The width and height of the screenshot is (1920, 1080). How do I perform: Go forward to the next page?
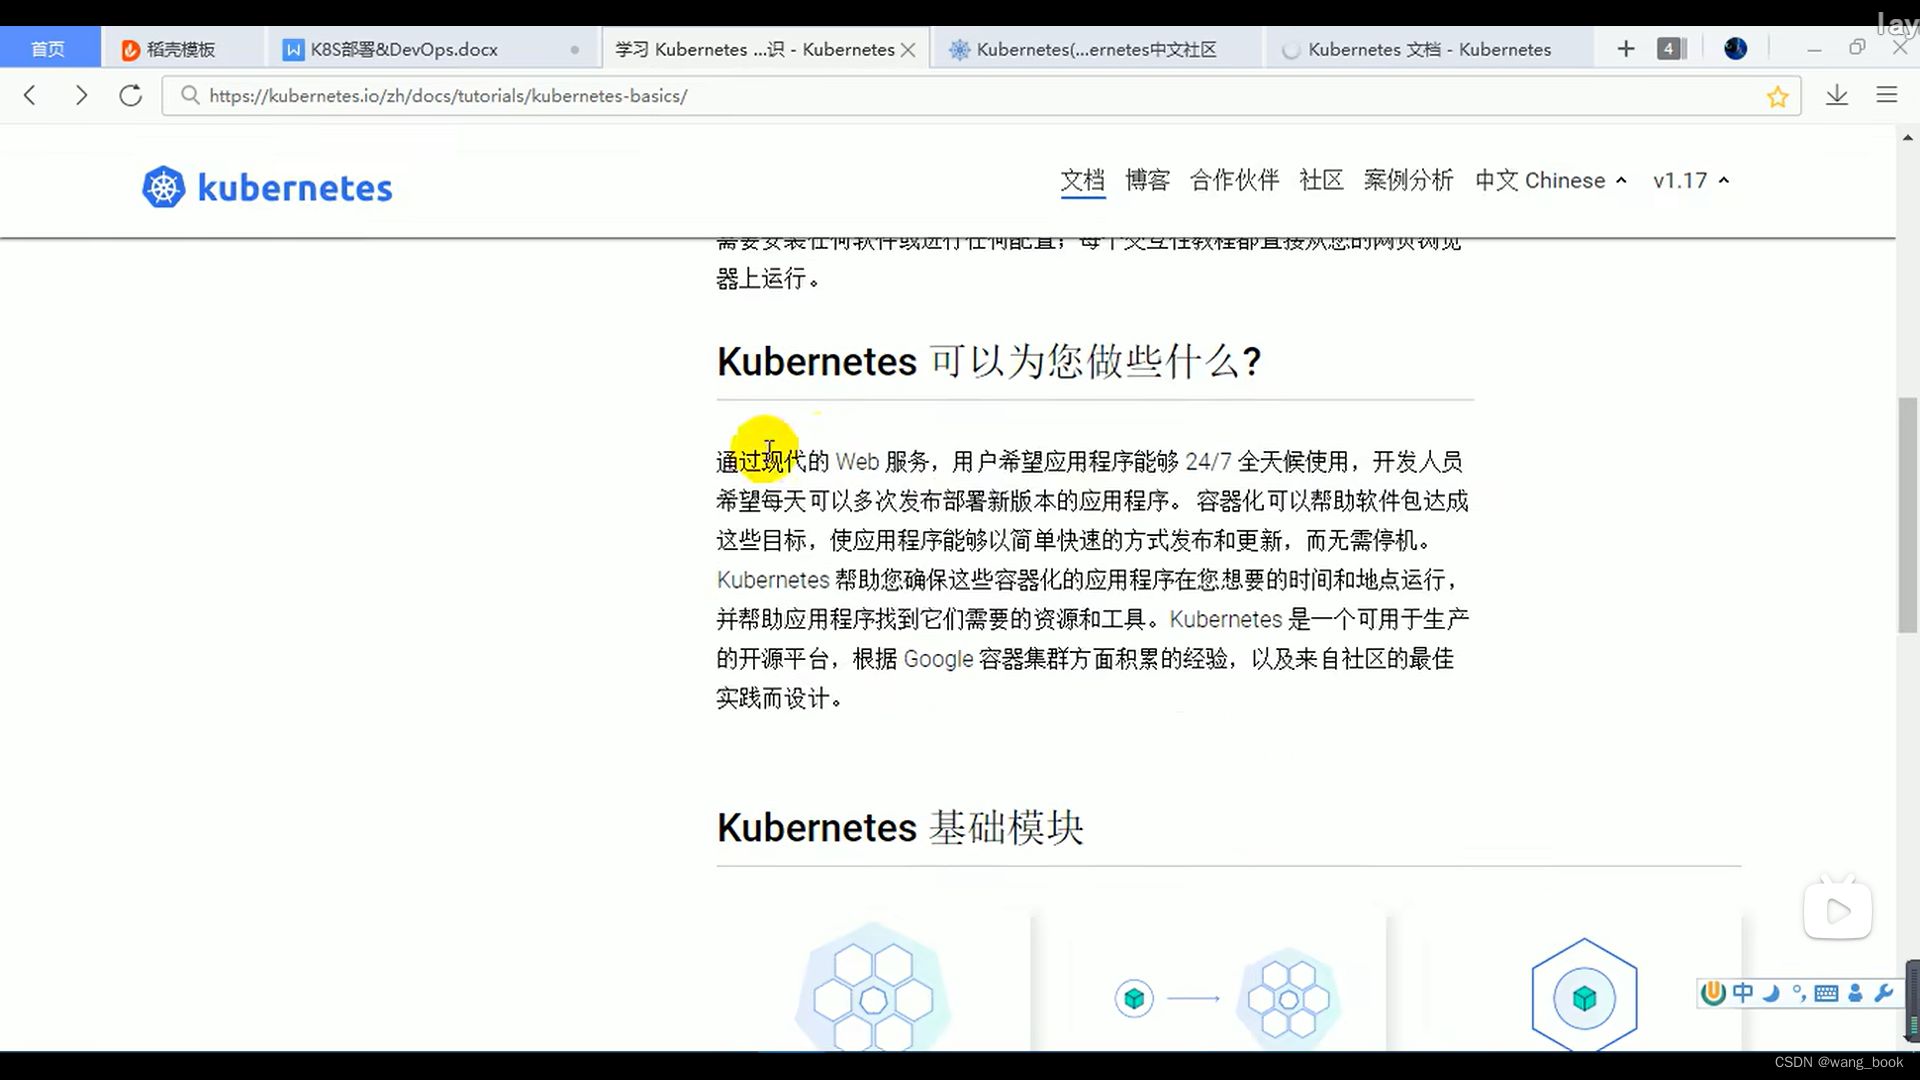[81, 95]
